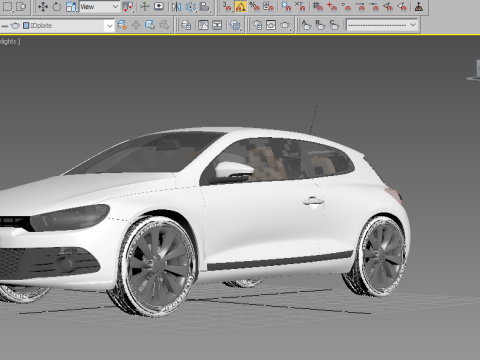Enable Snap to Midpoint icon
Viewport: 480px width, 360px height.
click(374, 6)
